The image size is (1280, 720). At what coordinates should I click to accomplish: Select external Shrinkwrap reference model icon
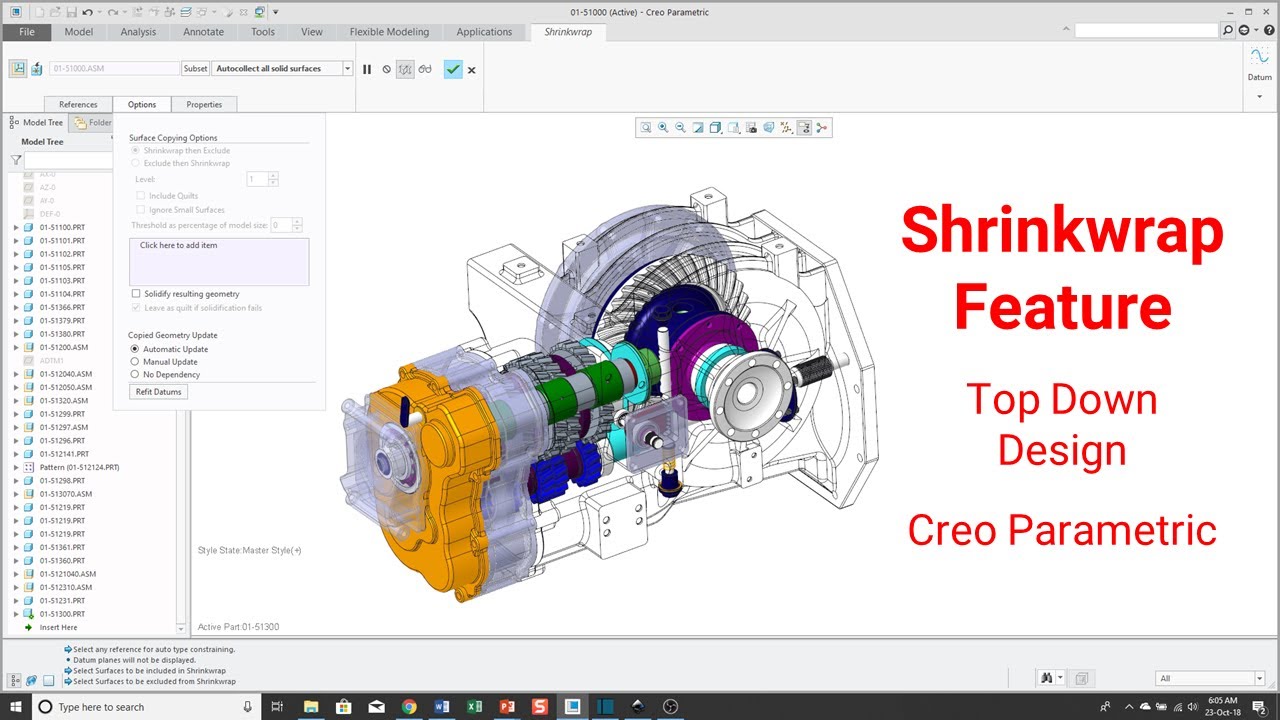pos(18,69)
